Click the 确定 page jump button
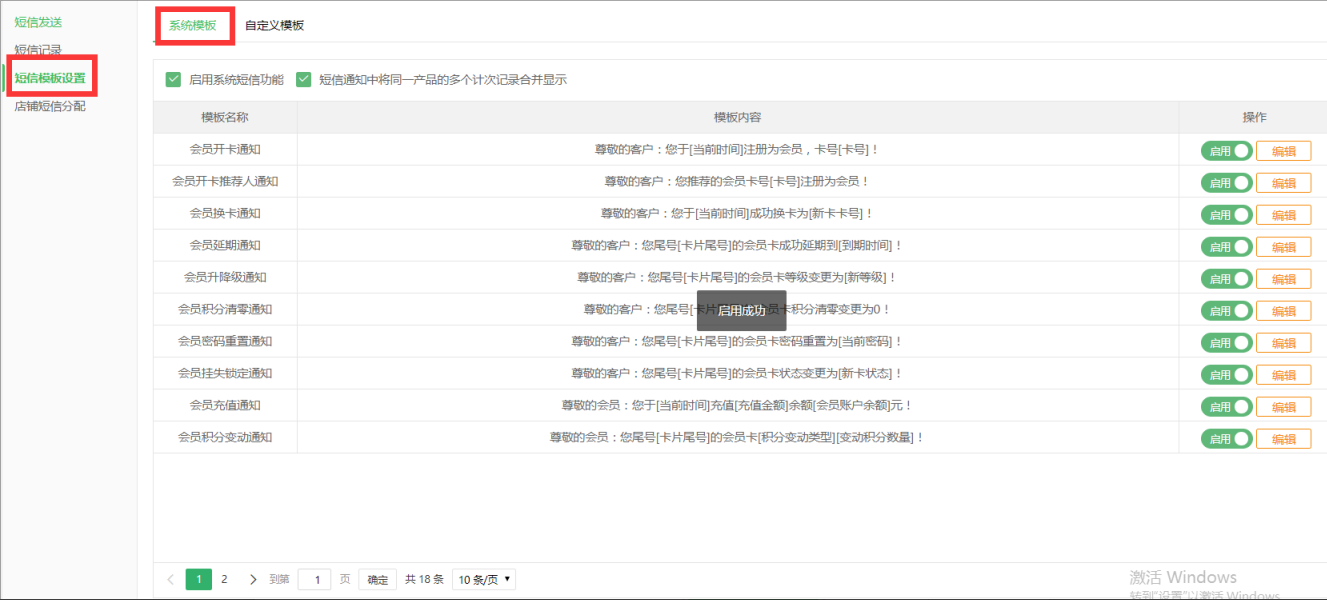The width and height of the screenshot is (1327, 600). pos(377,578)
